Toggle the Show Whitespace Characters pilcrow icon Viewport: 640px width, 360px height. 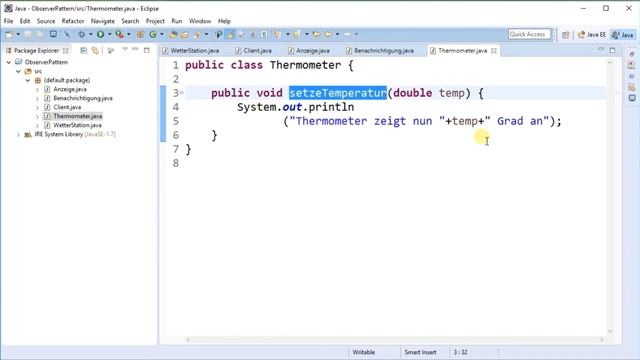pos(264,35)
